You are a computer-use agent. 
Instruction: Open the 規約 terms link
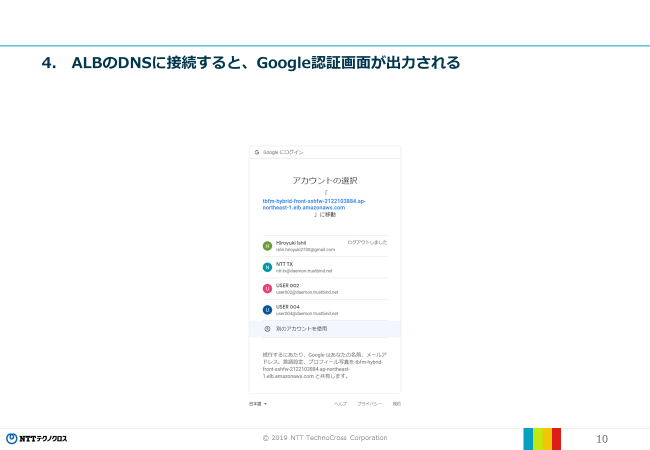point(397,404)
